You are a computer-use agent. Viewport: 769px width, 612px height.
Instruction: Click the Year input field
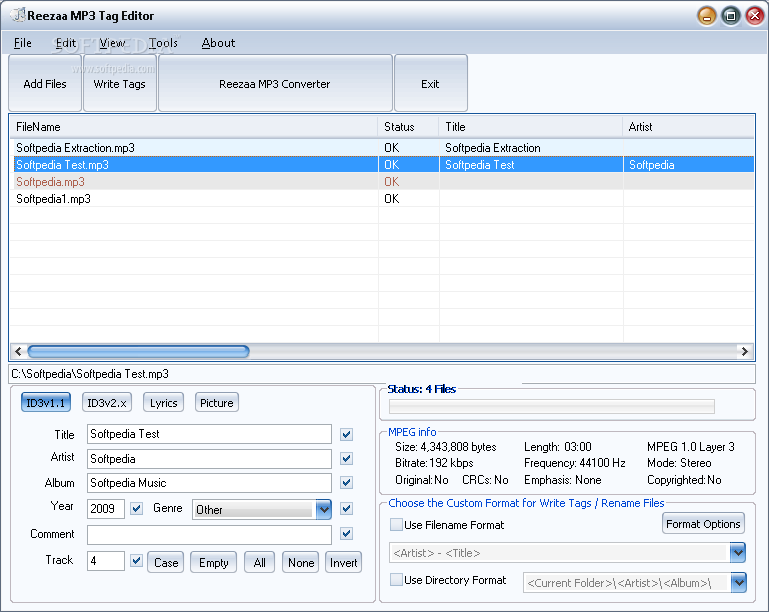click(x=106, y=509)
